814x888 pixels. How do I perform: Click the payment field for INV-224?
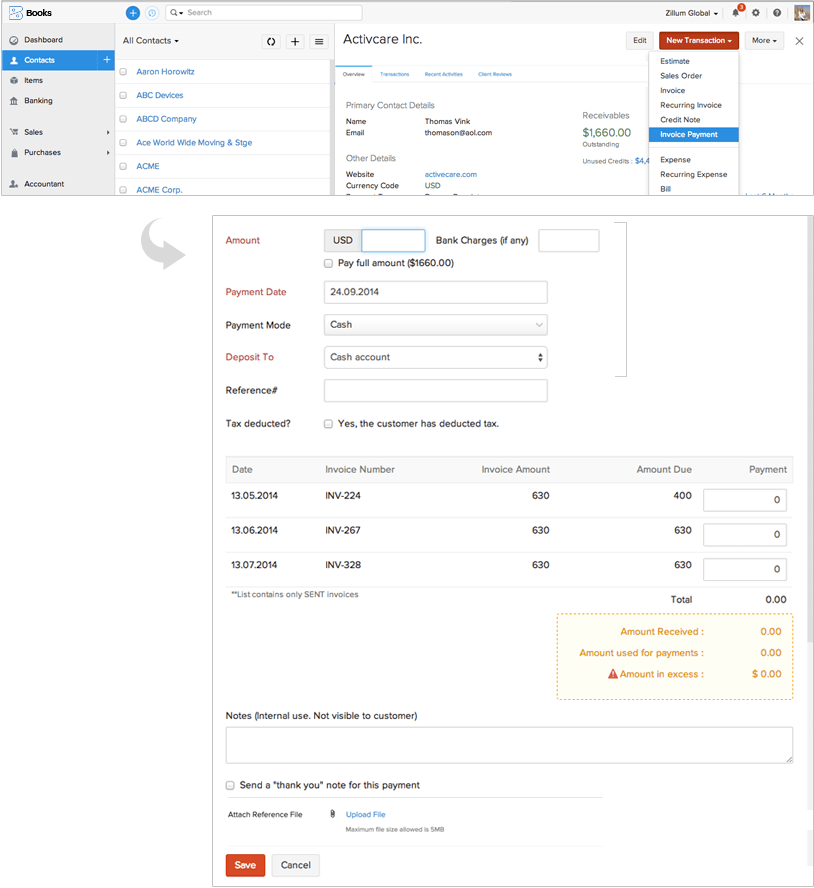[744, 500]
